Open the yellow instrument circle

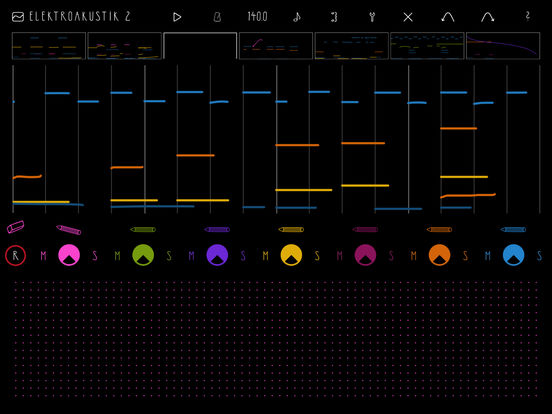click(x=291, y=255)
